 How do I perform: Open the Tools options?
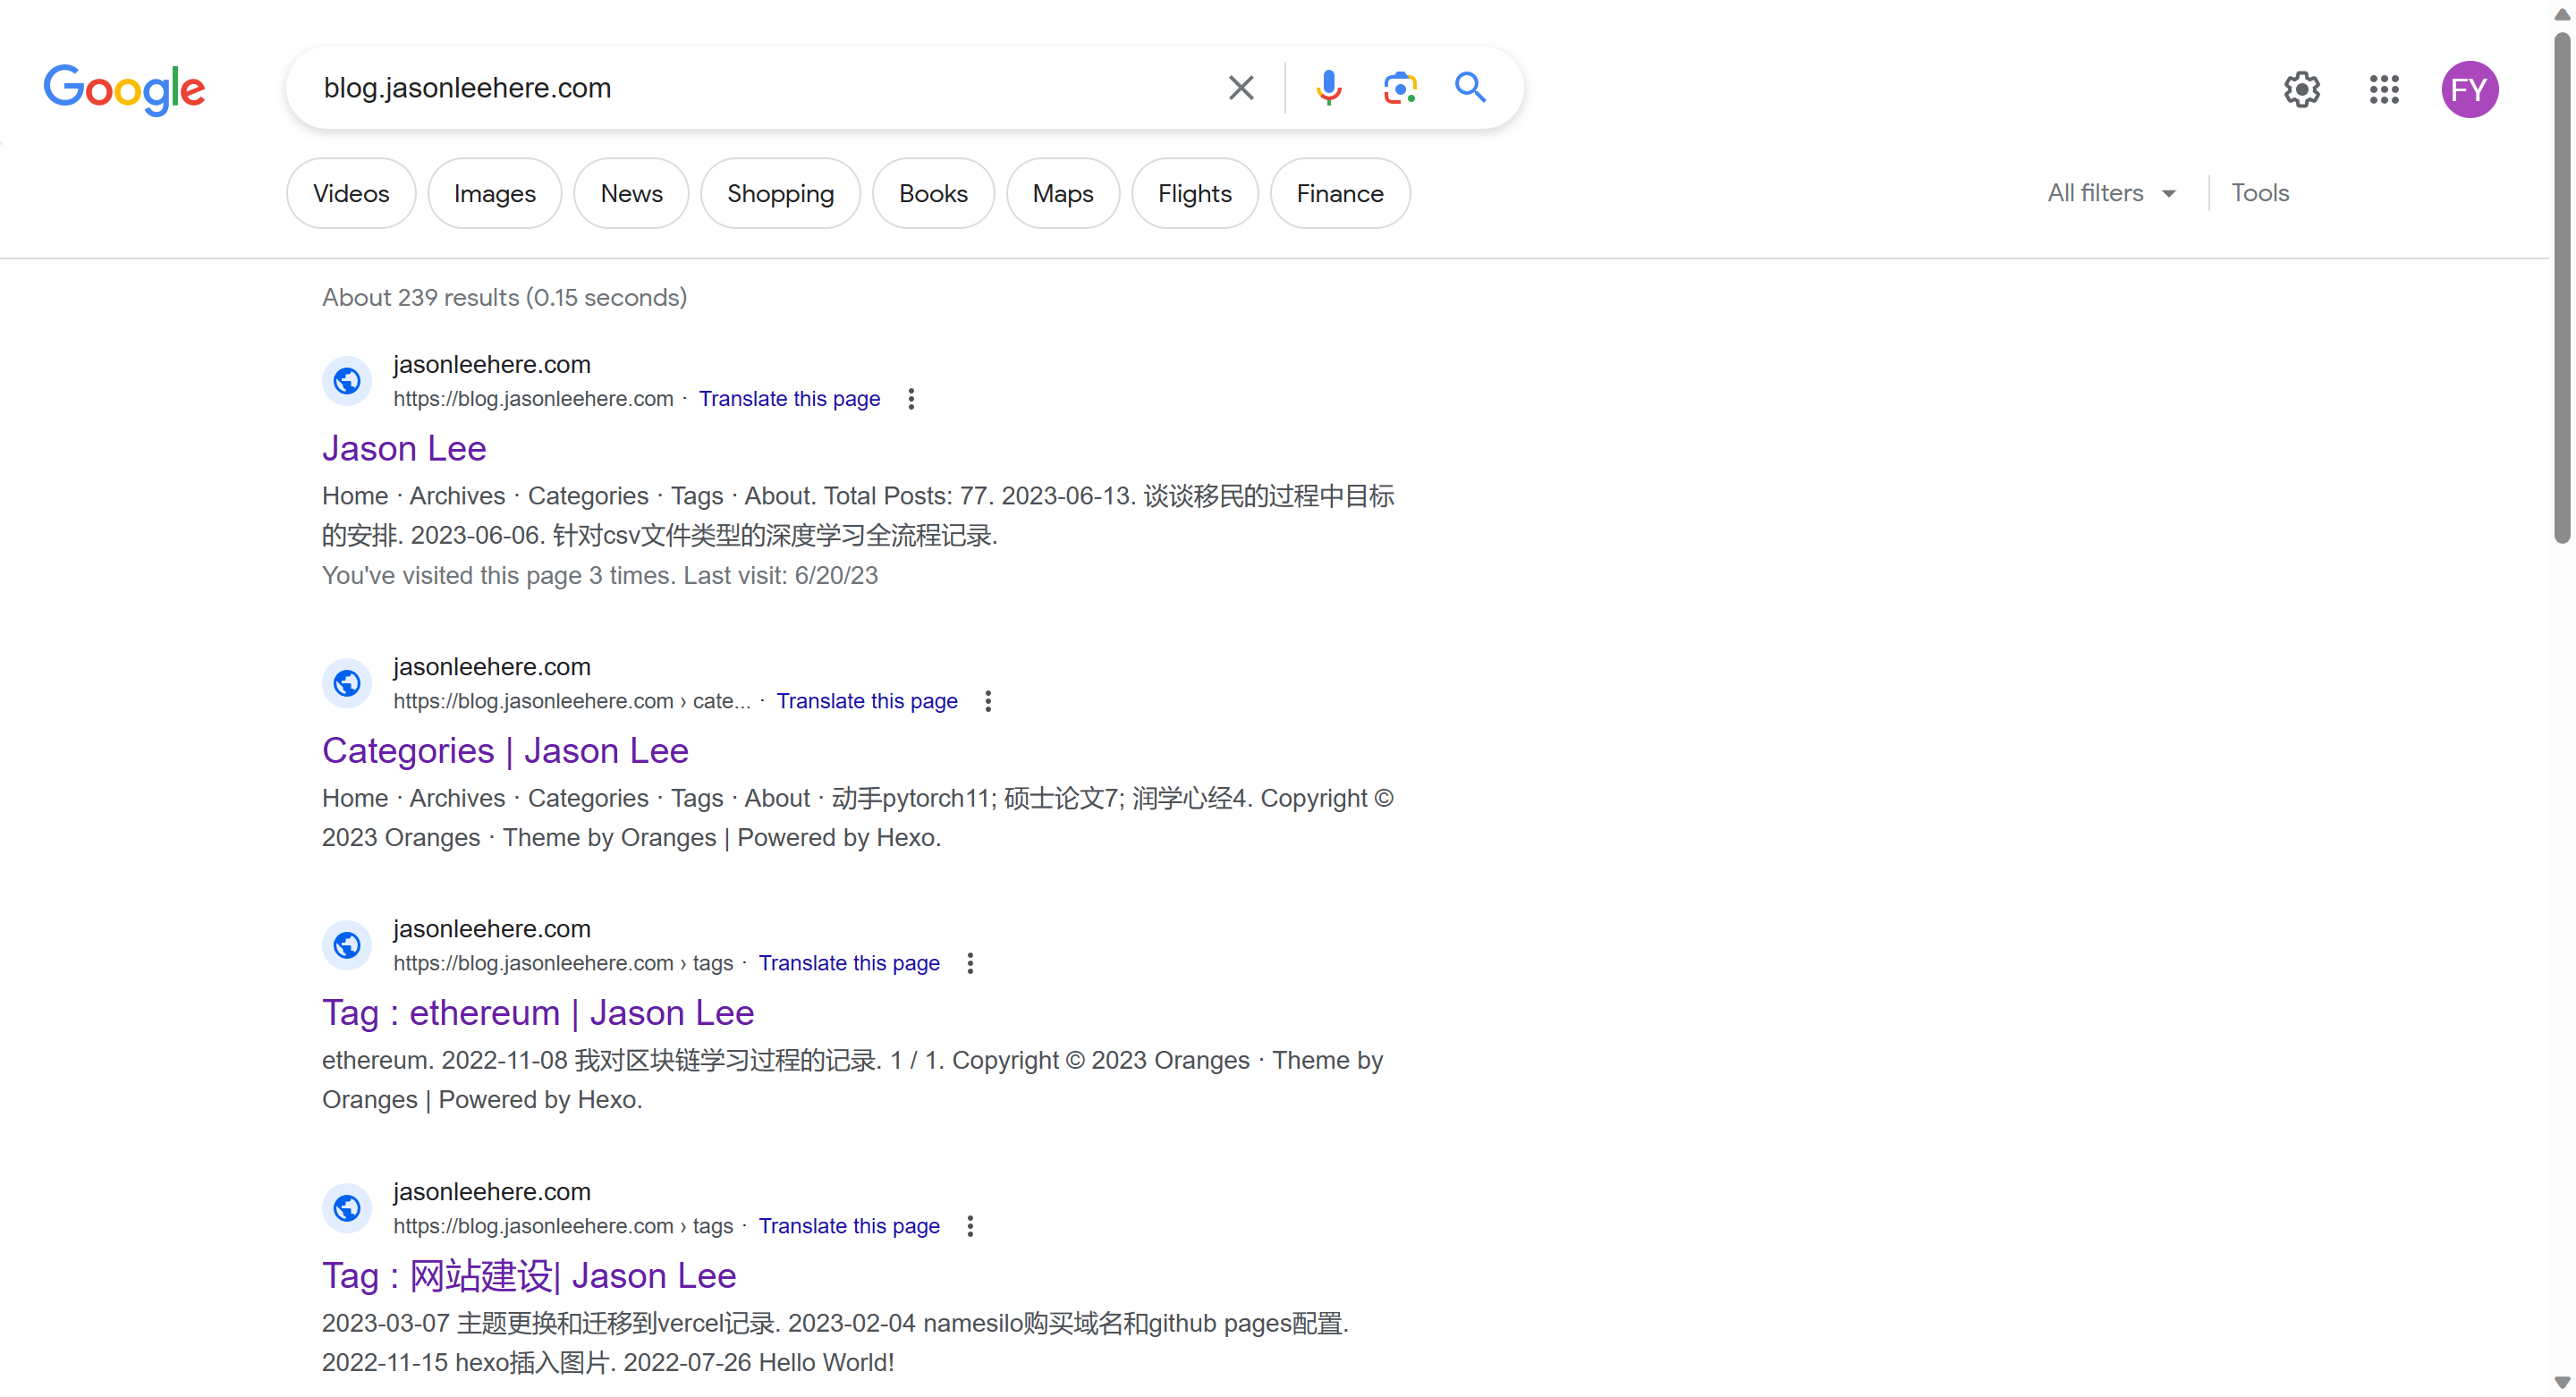(x=2259, y=193)
